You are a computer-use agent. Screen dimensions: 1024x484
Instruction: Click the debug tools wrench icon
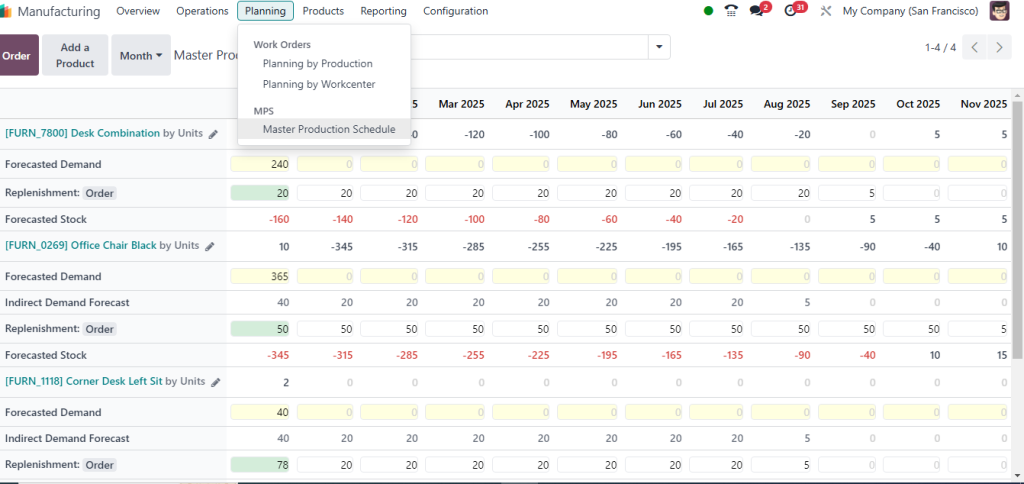coord(825,11)
